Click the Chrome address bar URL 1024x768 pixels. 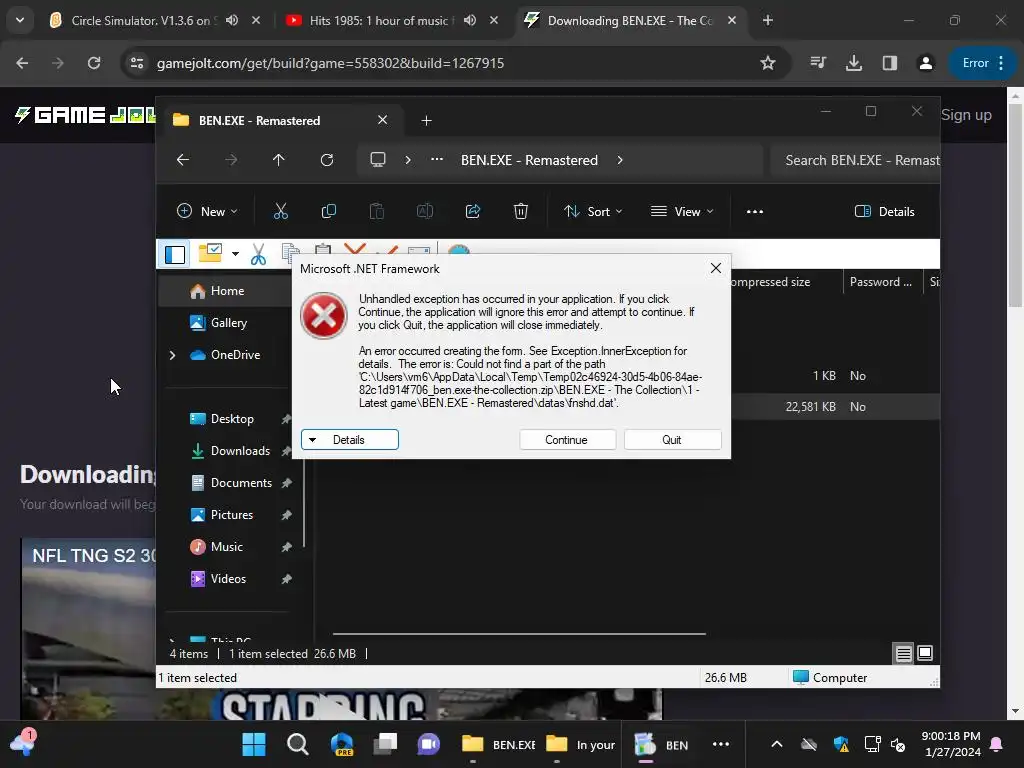tap(330, 63)
